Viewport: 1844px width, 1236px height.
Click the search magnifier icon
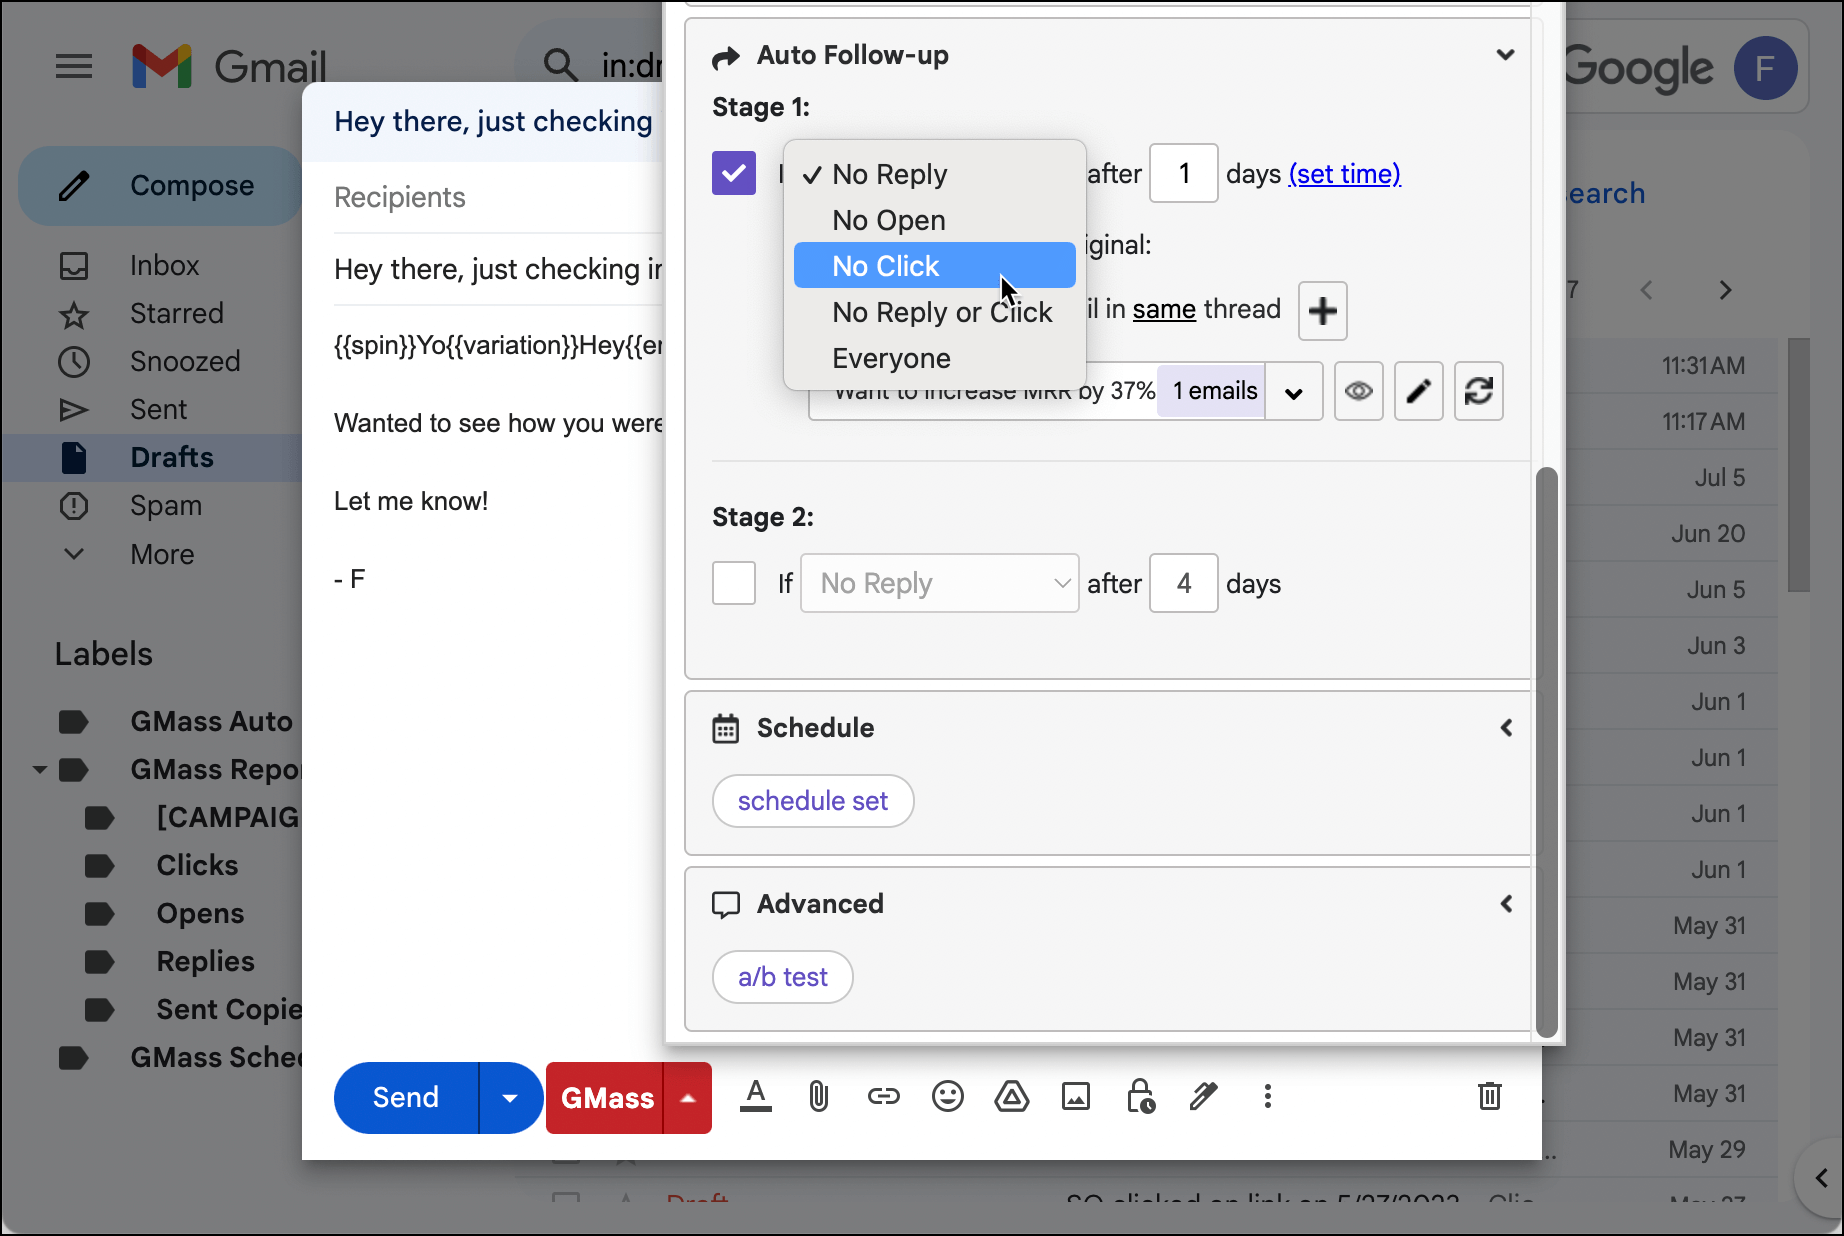[x=560, y=65]
